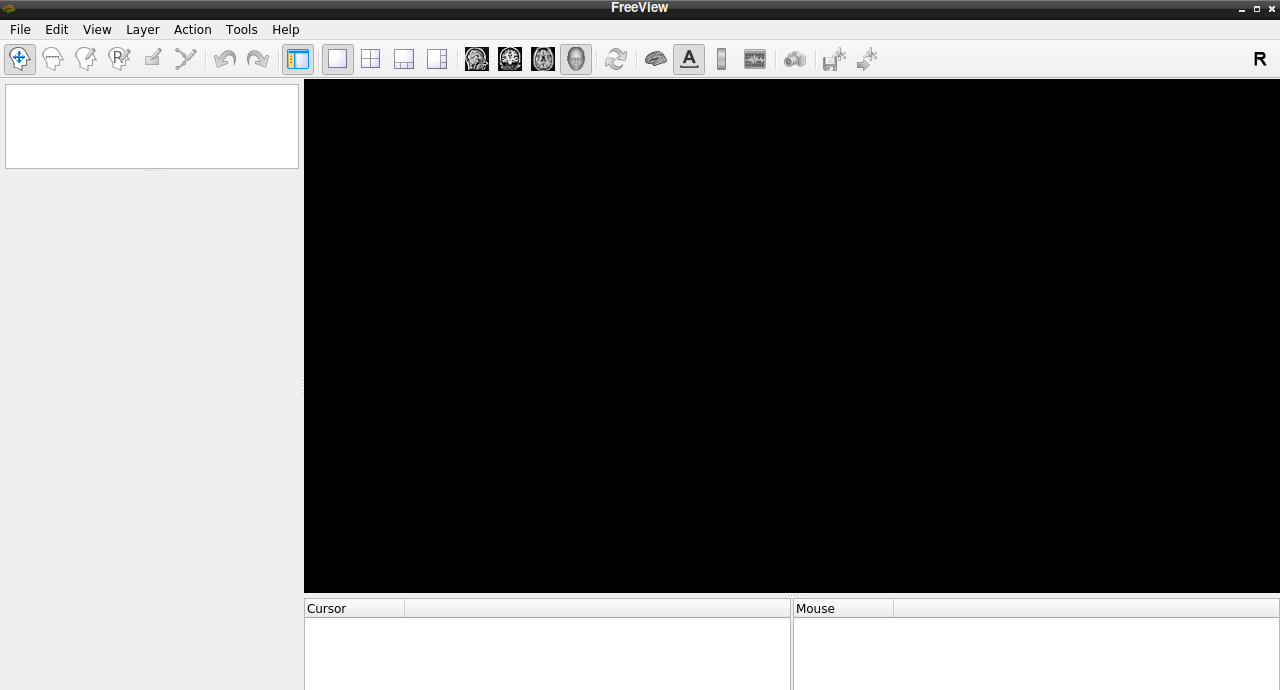Viewport: 1280px width, 690px height.
Task: Click the Undo arrow icon
Action: pyautogui.click(x=225, y=60)
